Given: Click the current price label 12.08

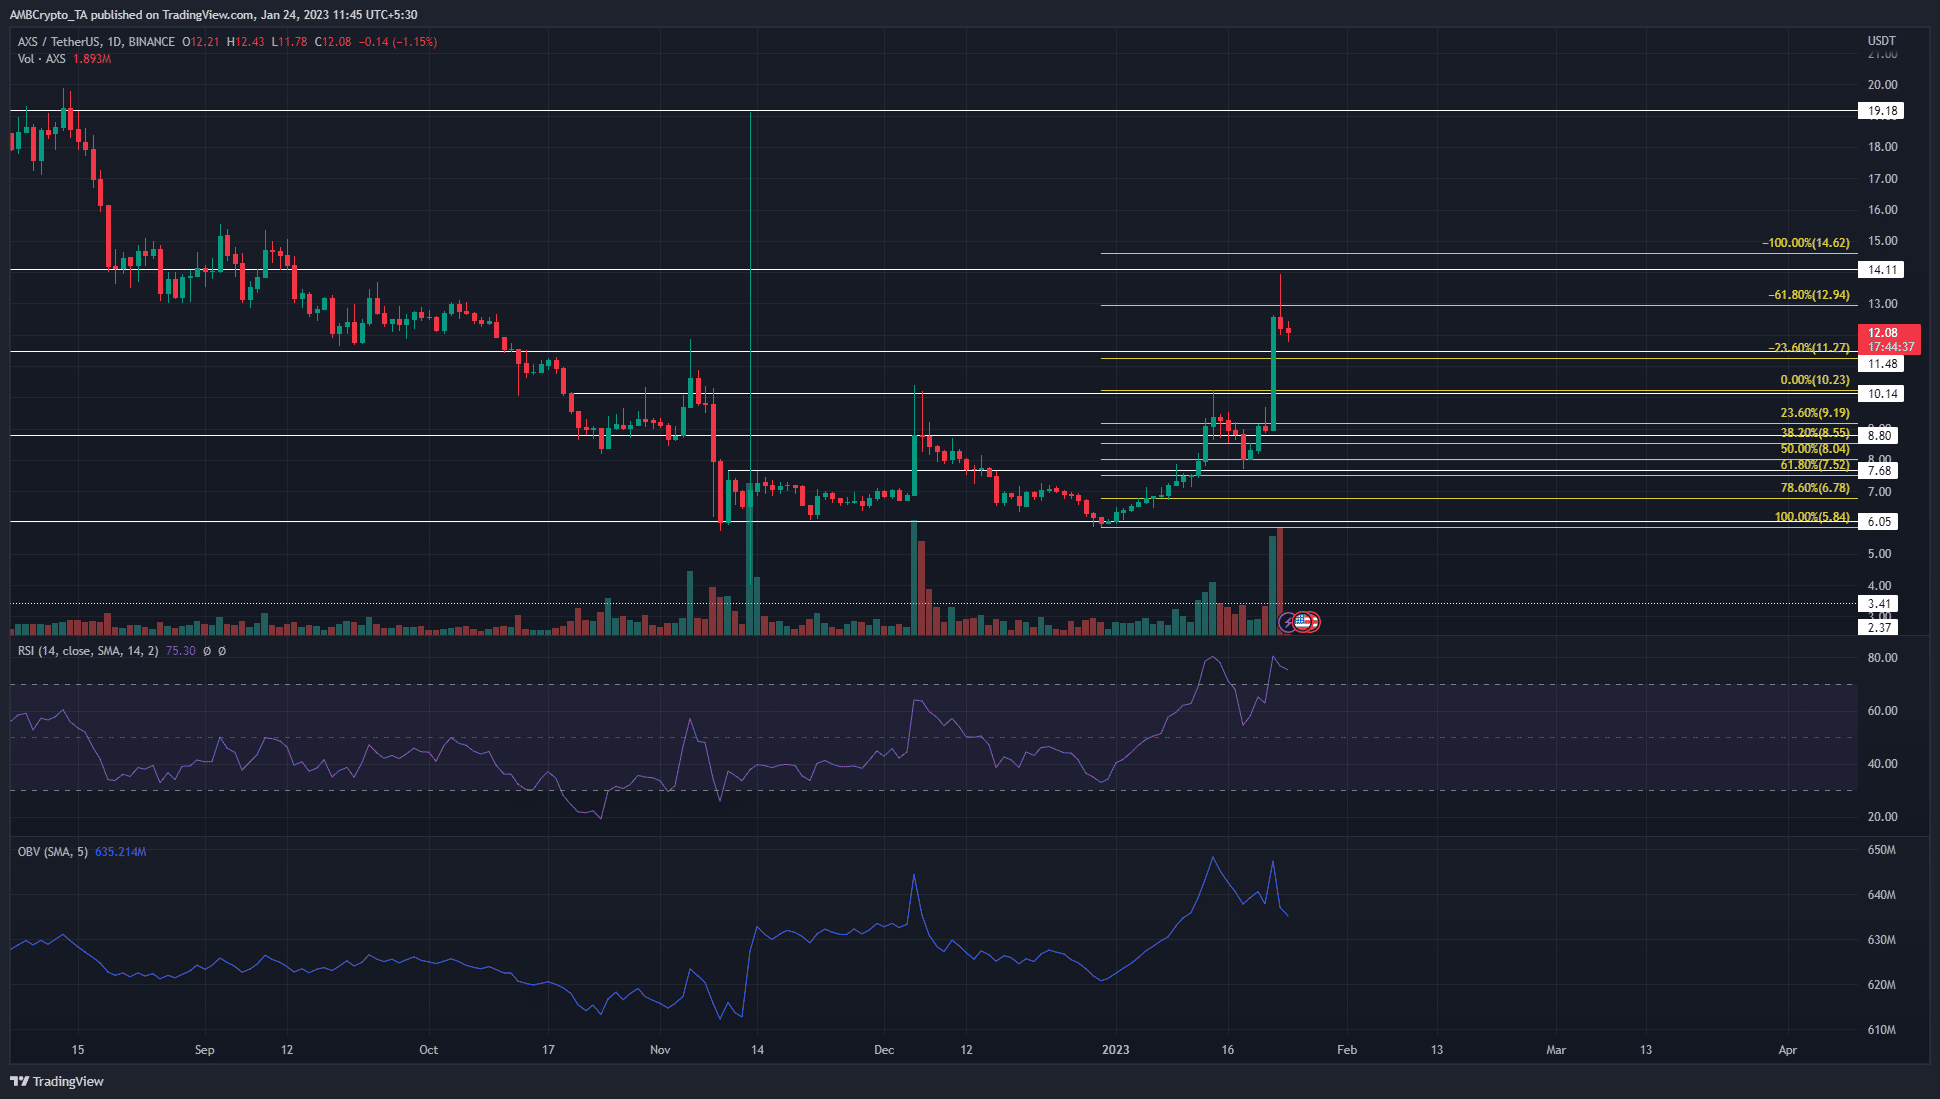Looking at the screenshot, I should [x=1883, y=333].
